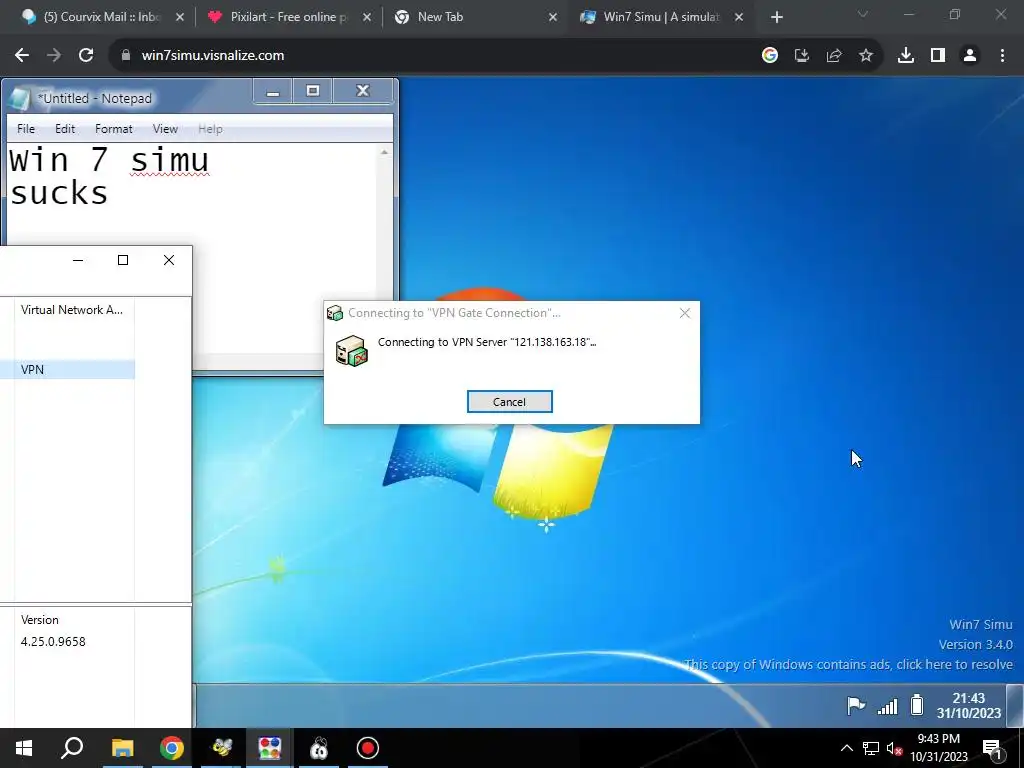Open the Windows Start button
The height and width of the screenshot is (768, 1024).
(24, 748)
